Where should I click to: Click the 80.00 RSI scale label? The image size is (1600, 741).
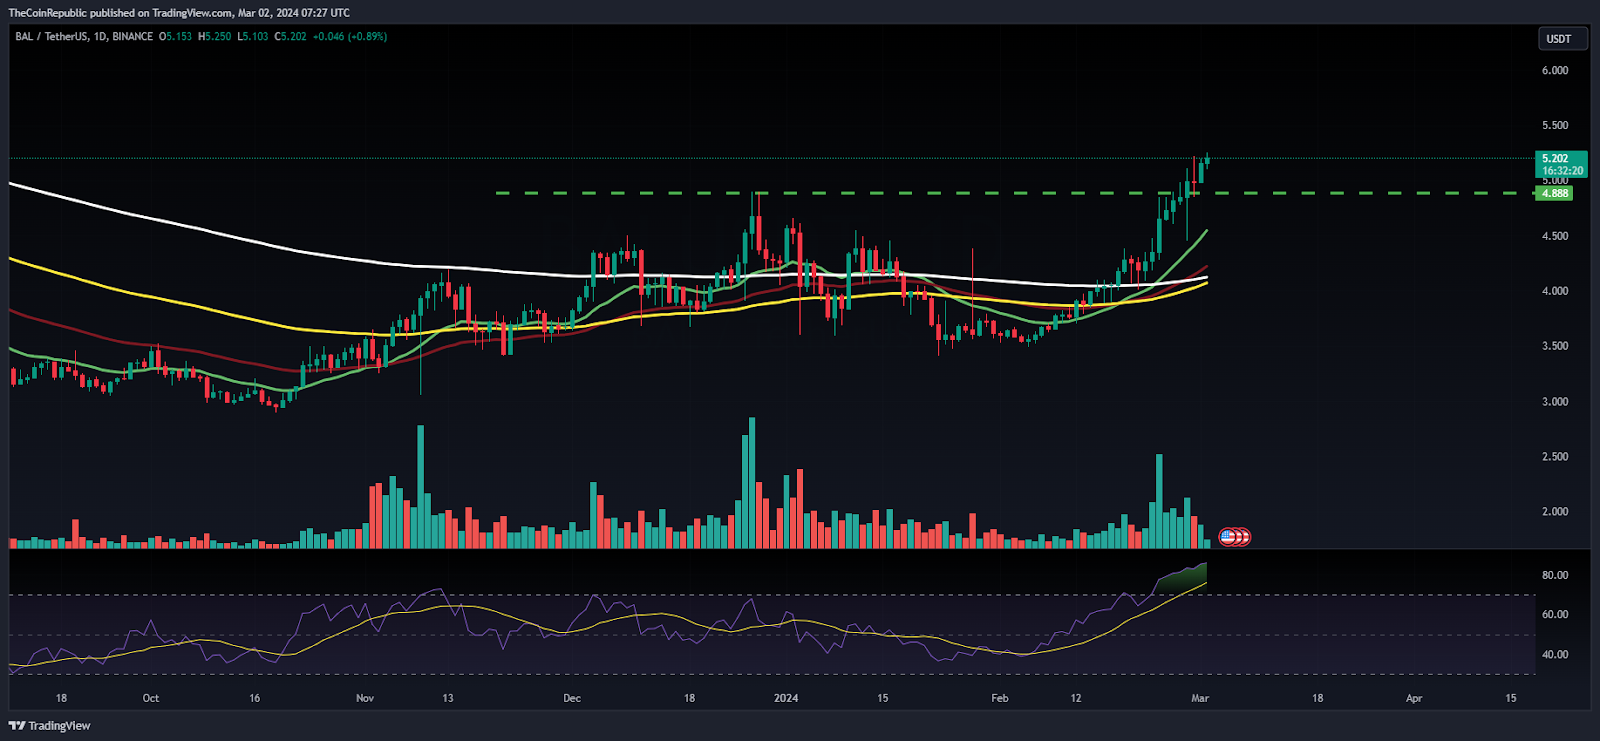1555,576
